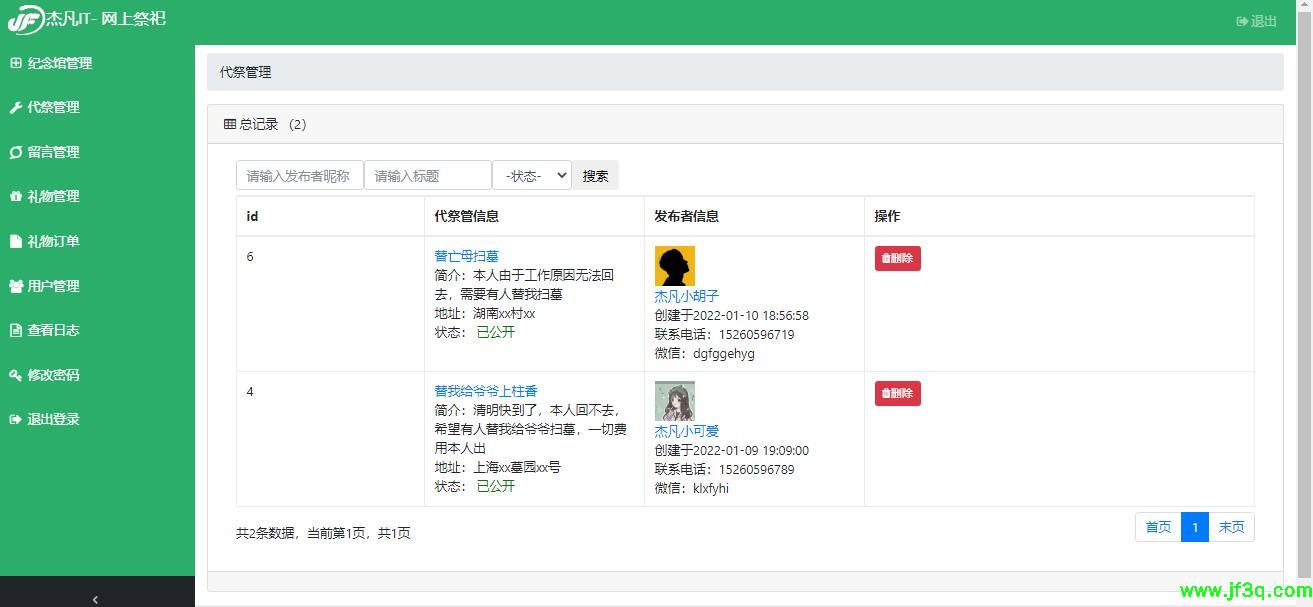Click the 退出登录 sidebar icon
Image resolution: width=1313 pixels, height=607 pixels.
tap(15, 419)
